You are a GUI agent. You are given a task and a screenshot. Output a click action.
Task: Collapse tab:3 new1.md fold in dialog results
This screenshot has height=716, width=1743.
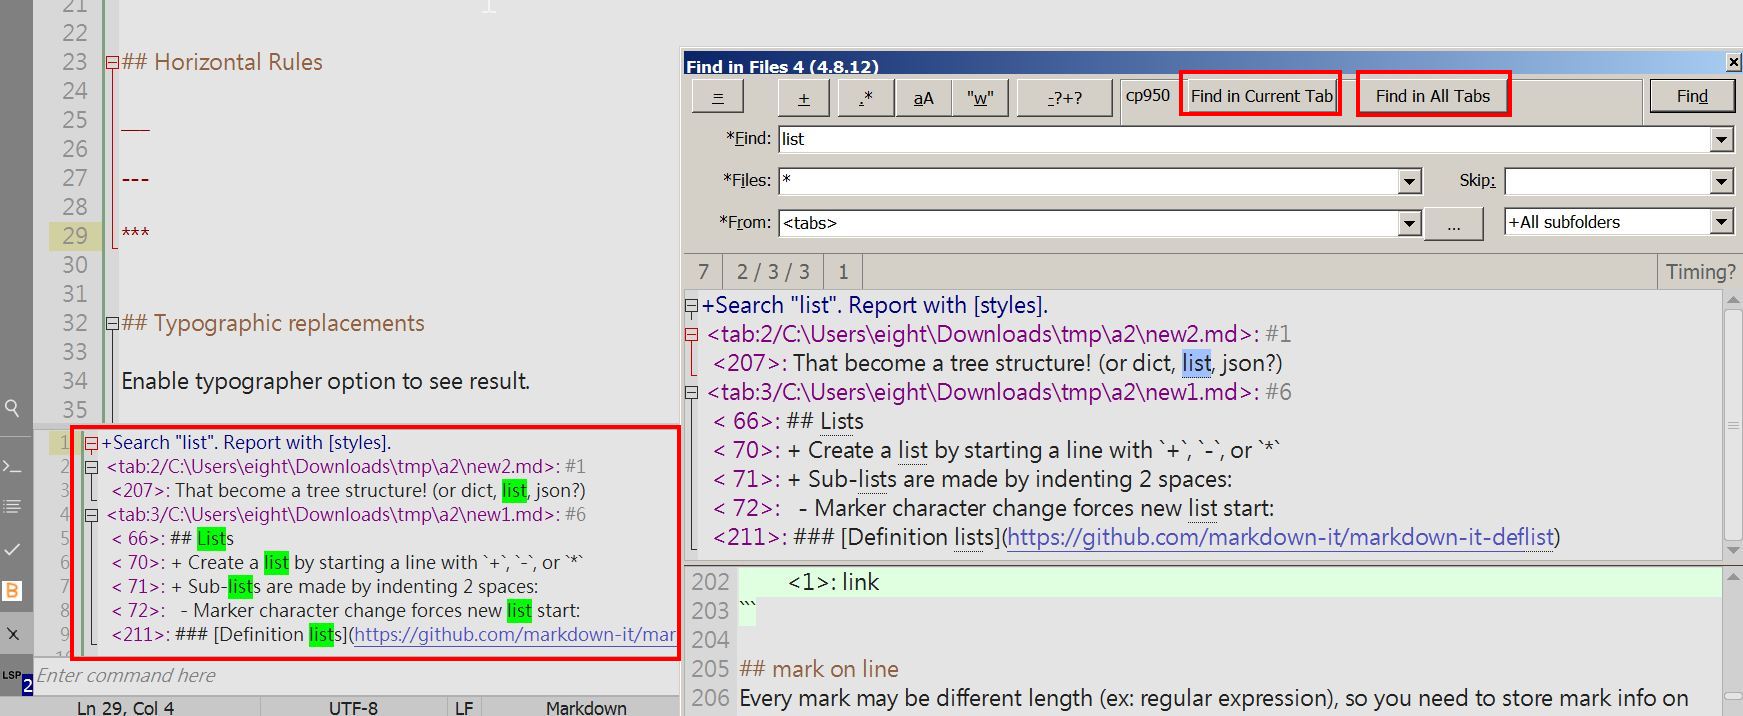click(691, 392)
